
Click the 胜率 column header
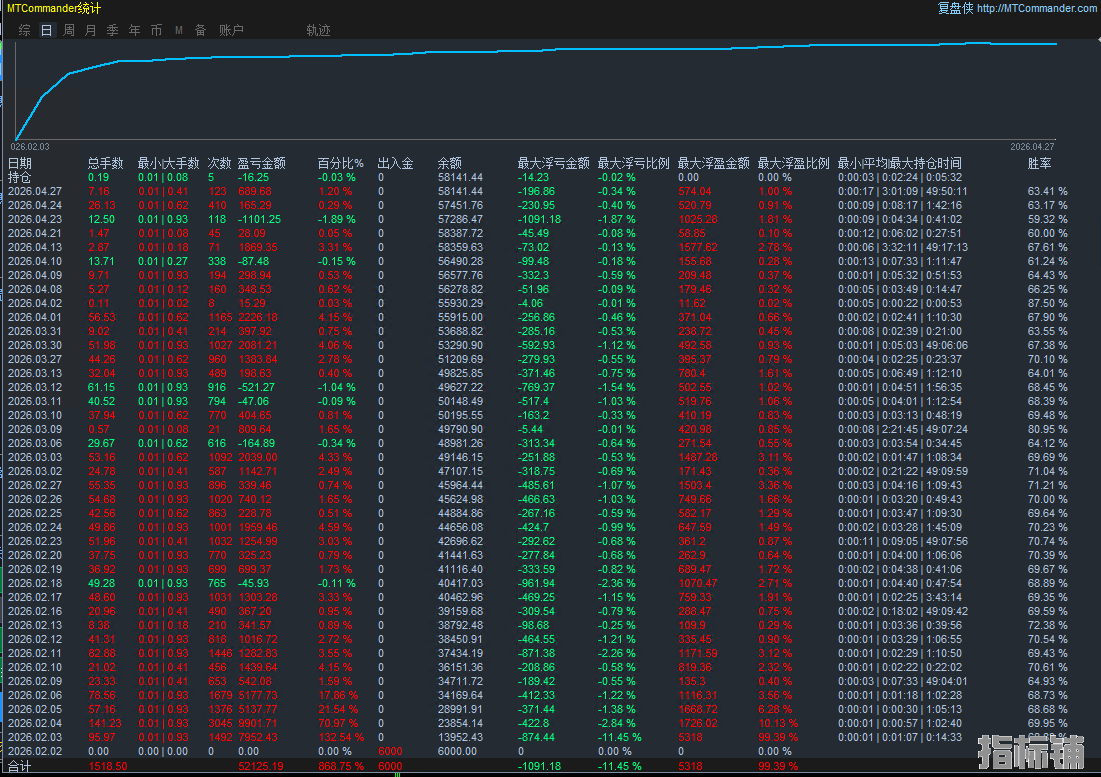tap(1039, 163)
